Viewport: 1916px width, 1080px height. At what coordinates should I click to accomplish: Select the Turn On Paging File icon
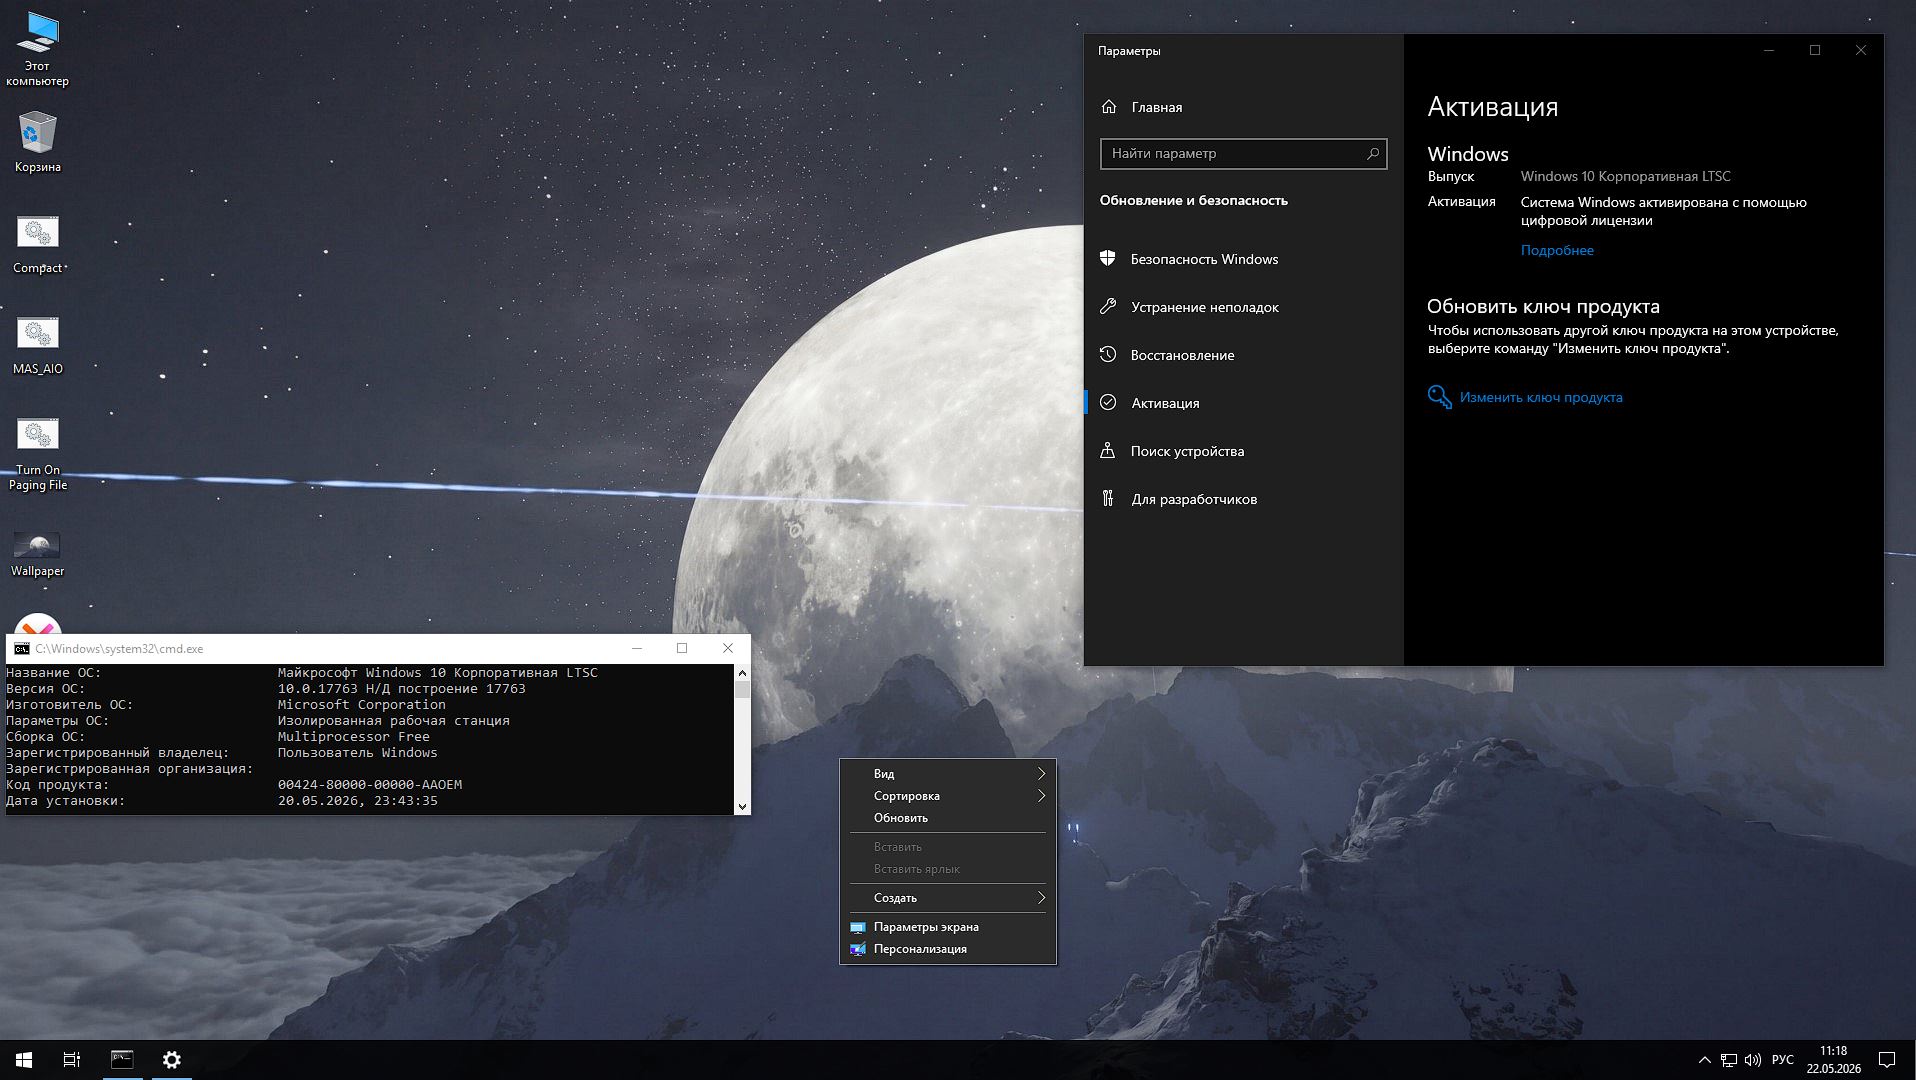pos(38,453)
